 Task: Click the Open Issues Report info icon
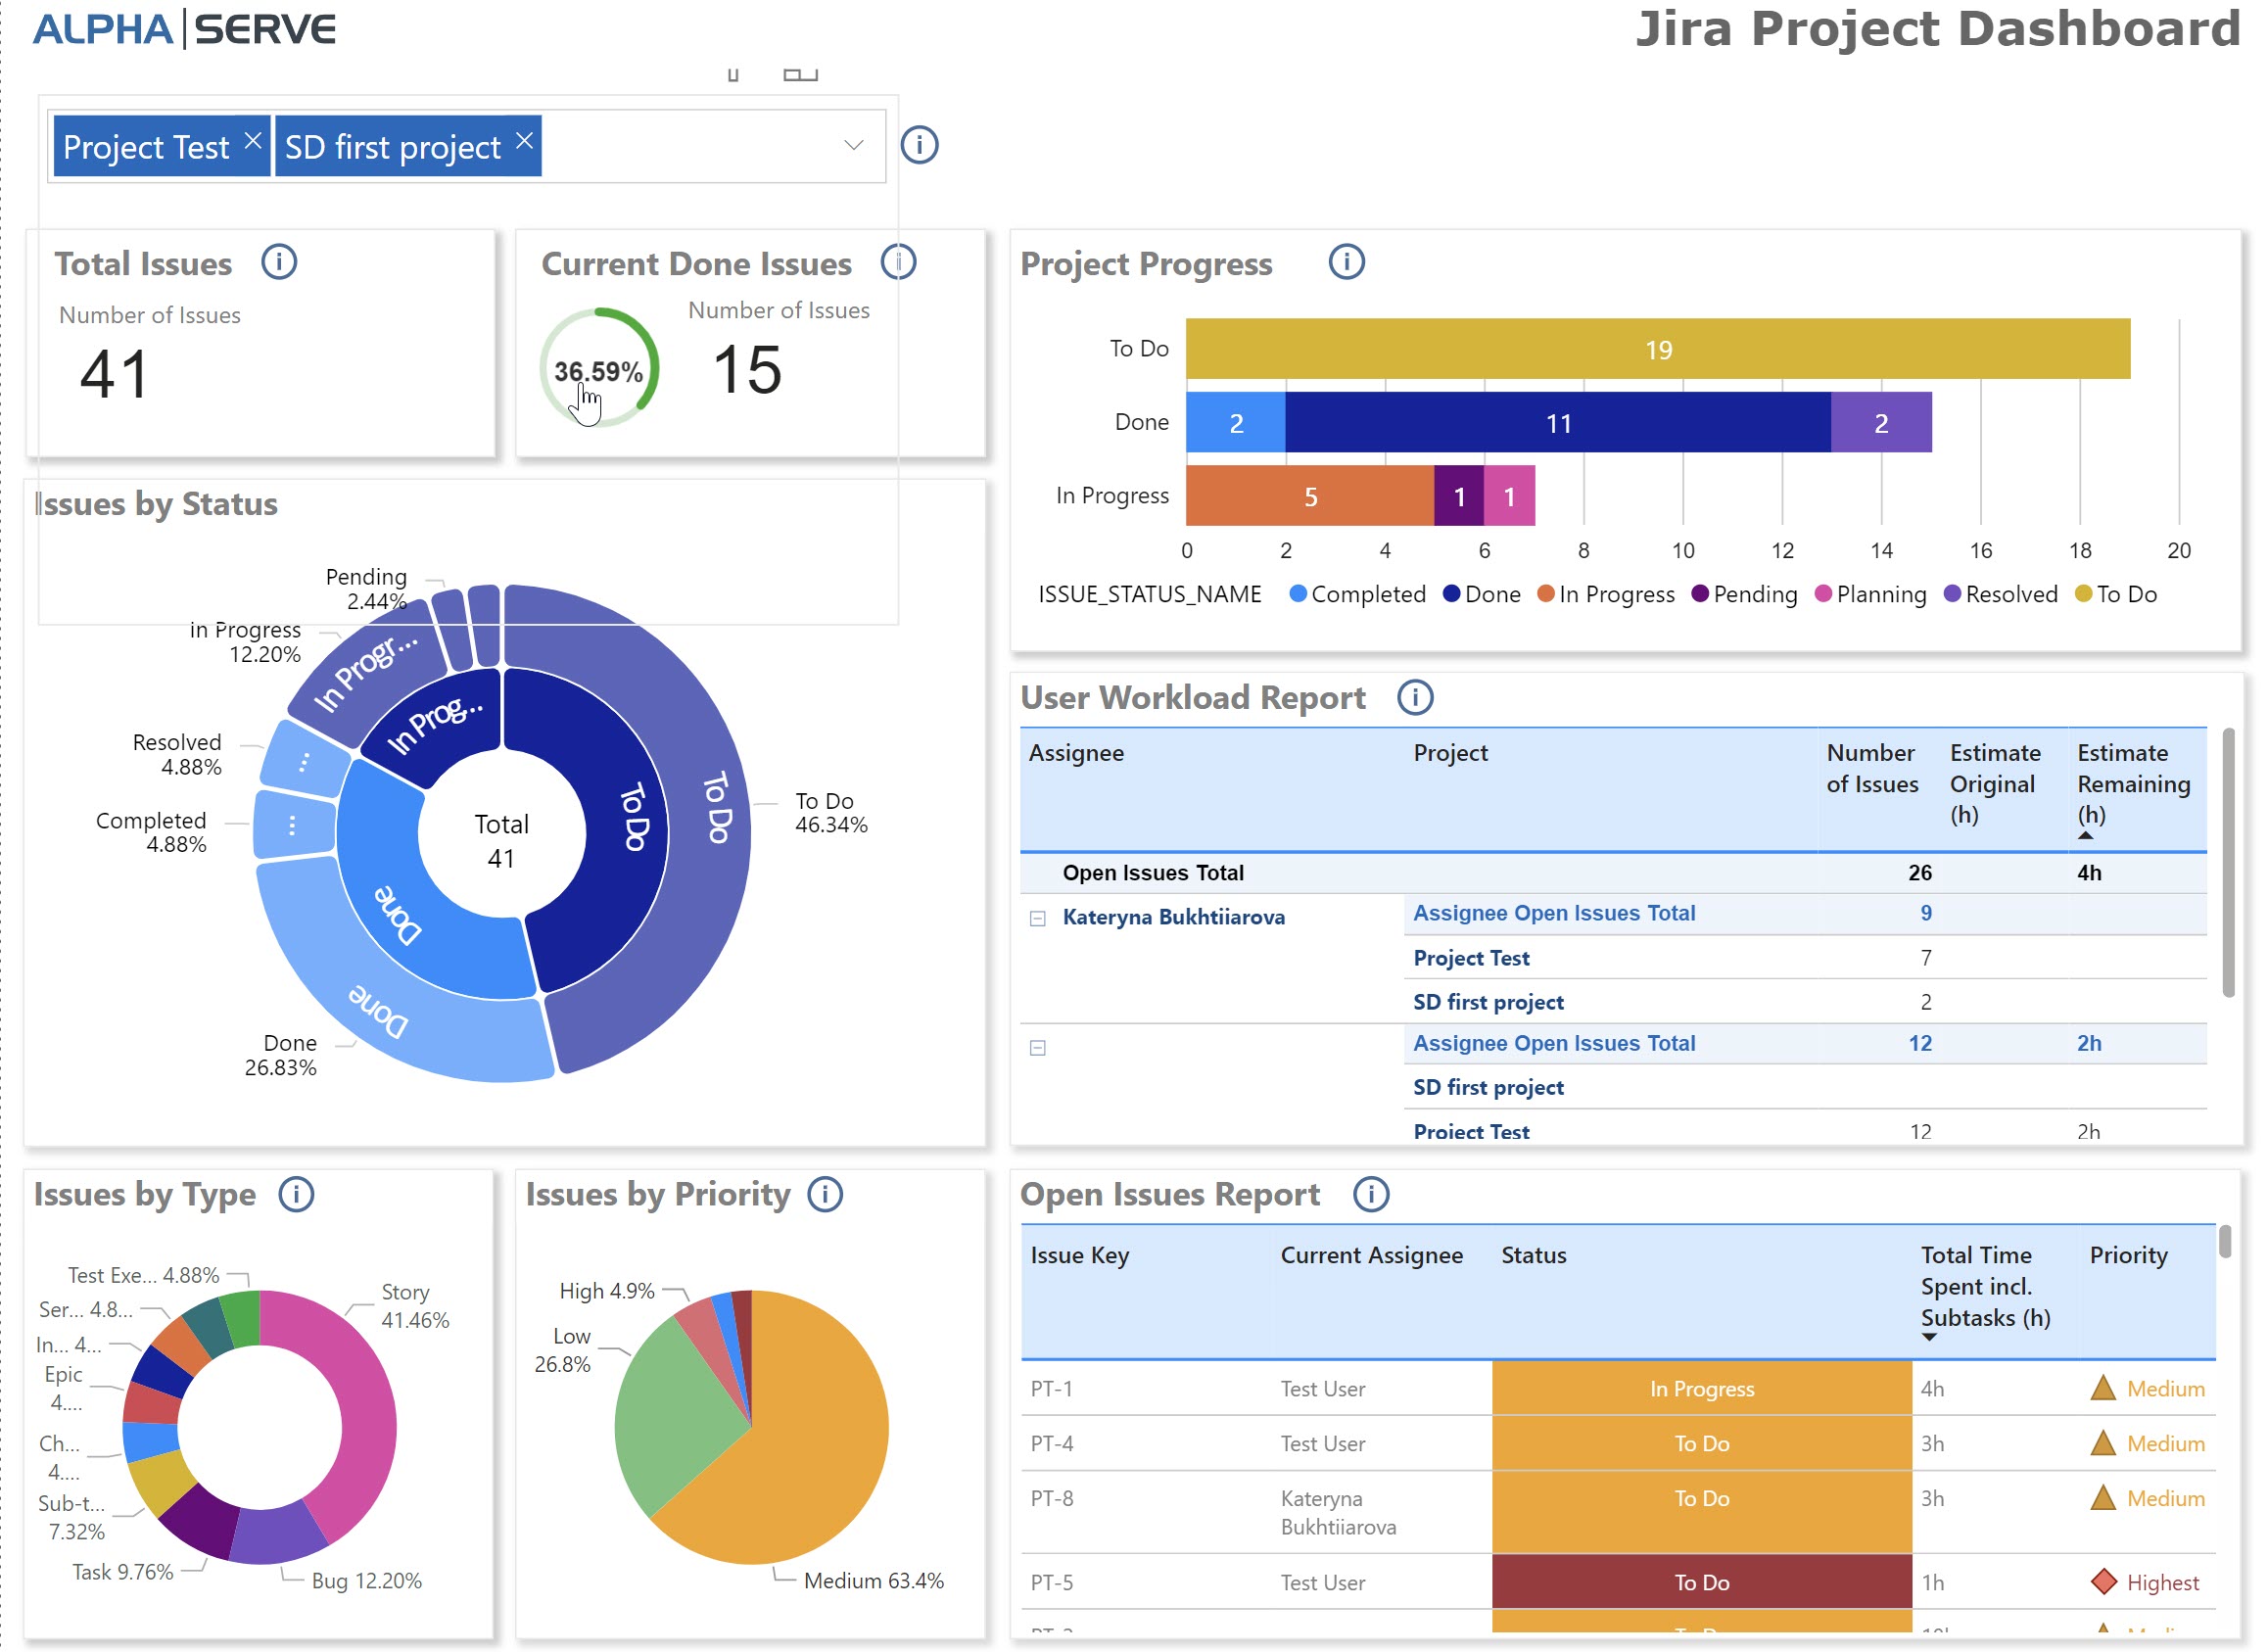(1370, 1193)
